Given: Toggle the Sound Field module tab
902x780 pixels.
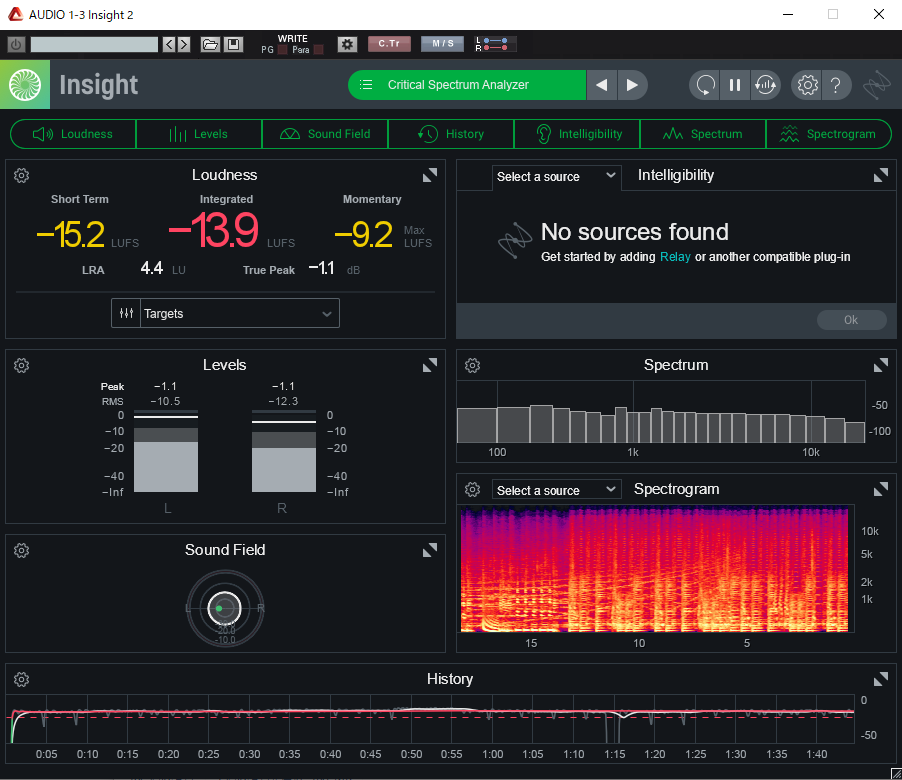Looking at the screenshot, I should 325,134.
